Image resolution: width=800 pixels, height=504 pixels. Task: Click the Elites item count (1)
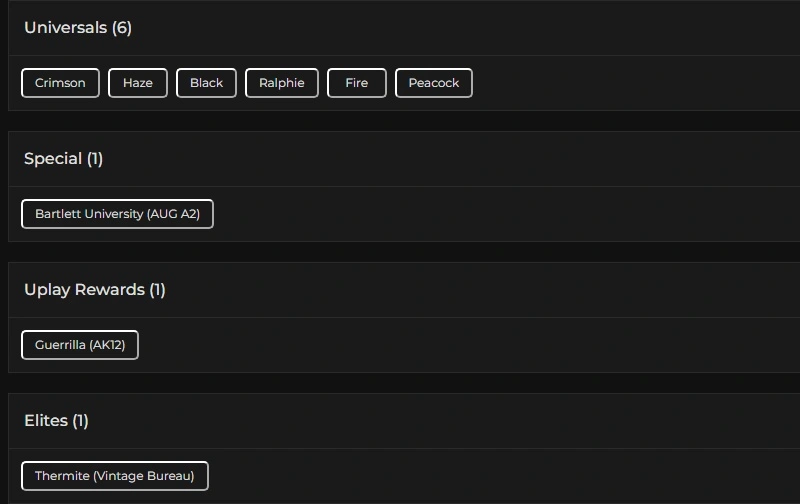click(x=81, y=421)
